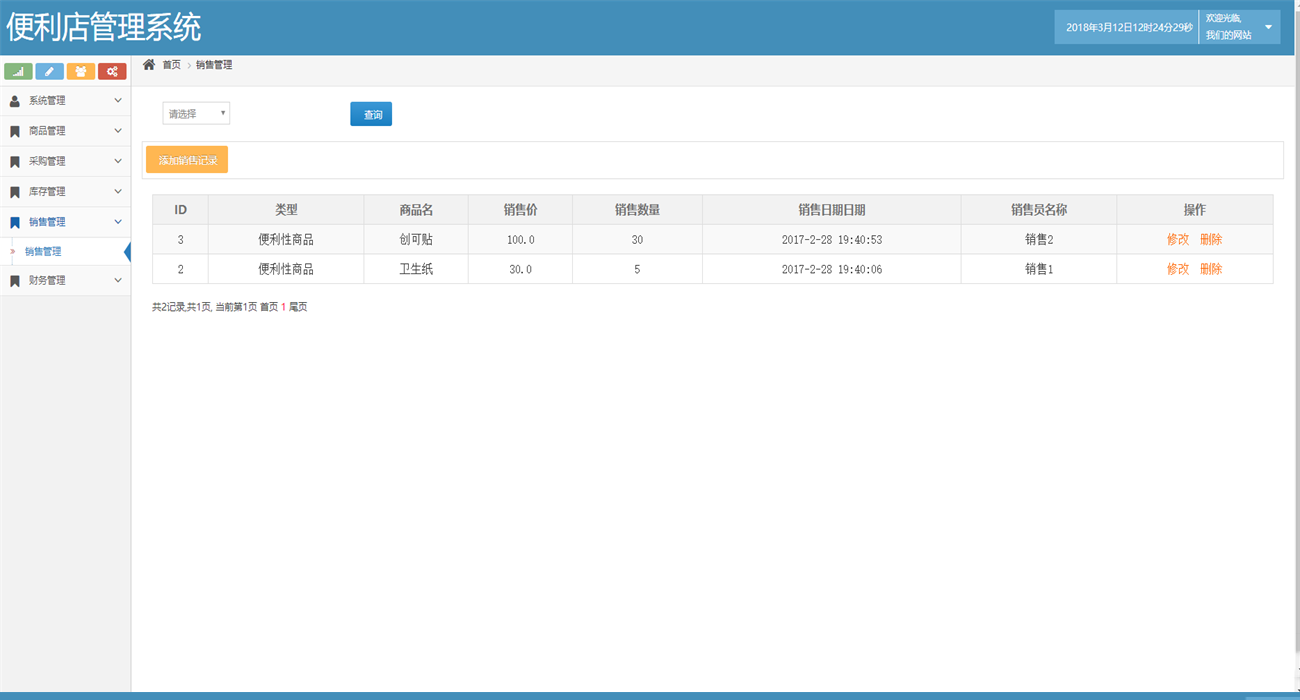1300x700 pixels.
Task: Click the 卫生纸 product cell
Action: [x=416, y=269]
